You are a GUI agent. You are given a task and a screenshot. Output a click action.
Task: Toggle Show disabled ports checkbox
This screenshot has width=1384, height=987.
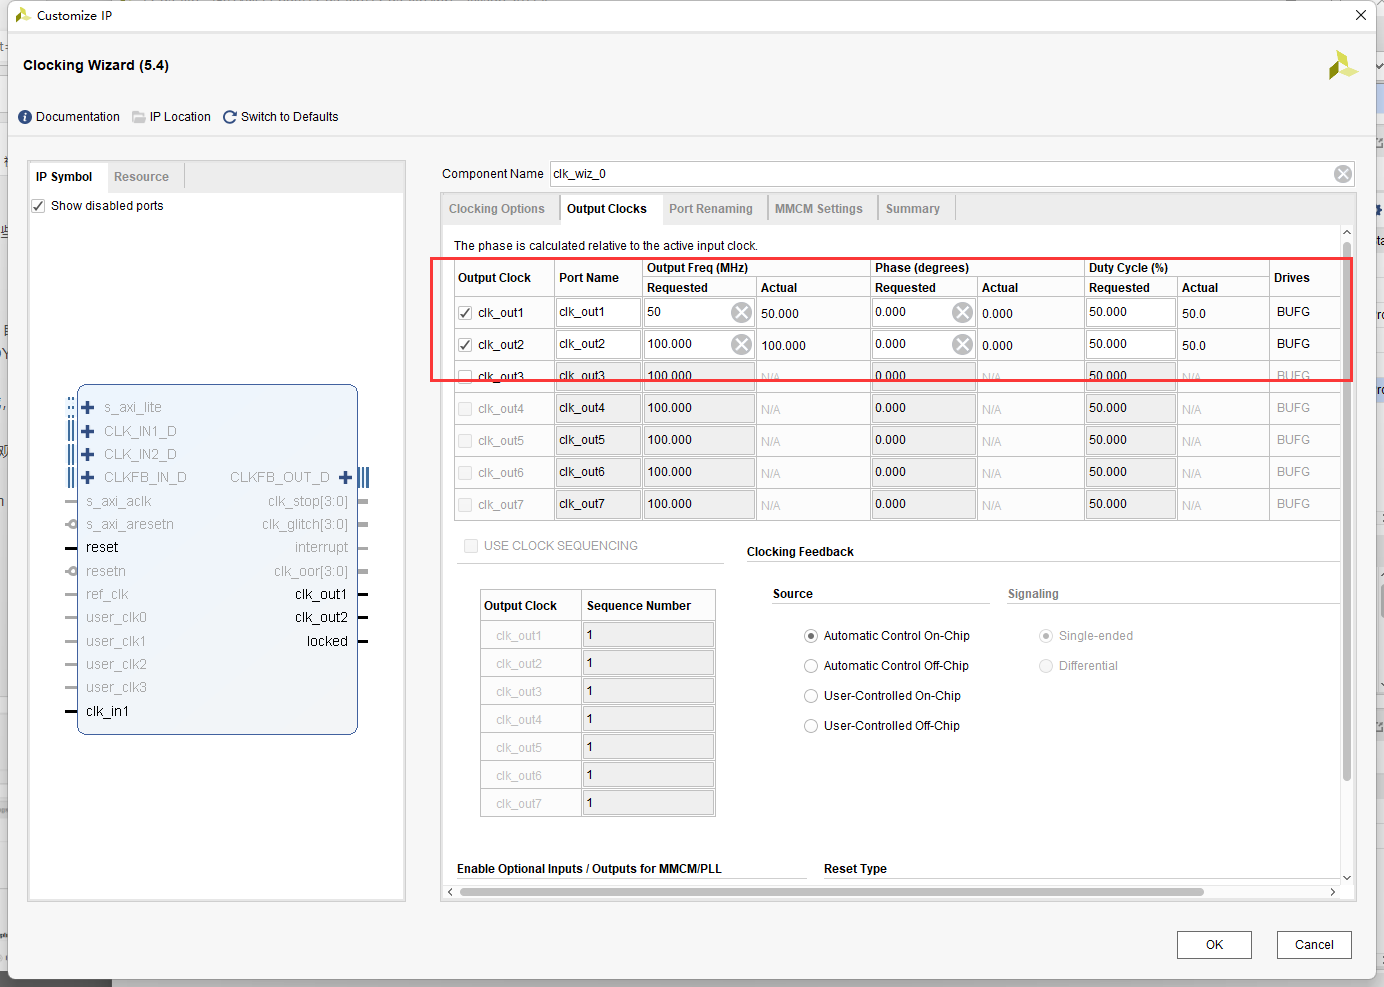point(38,206)
